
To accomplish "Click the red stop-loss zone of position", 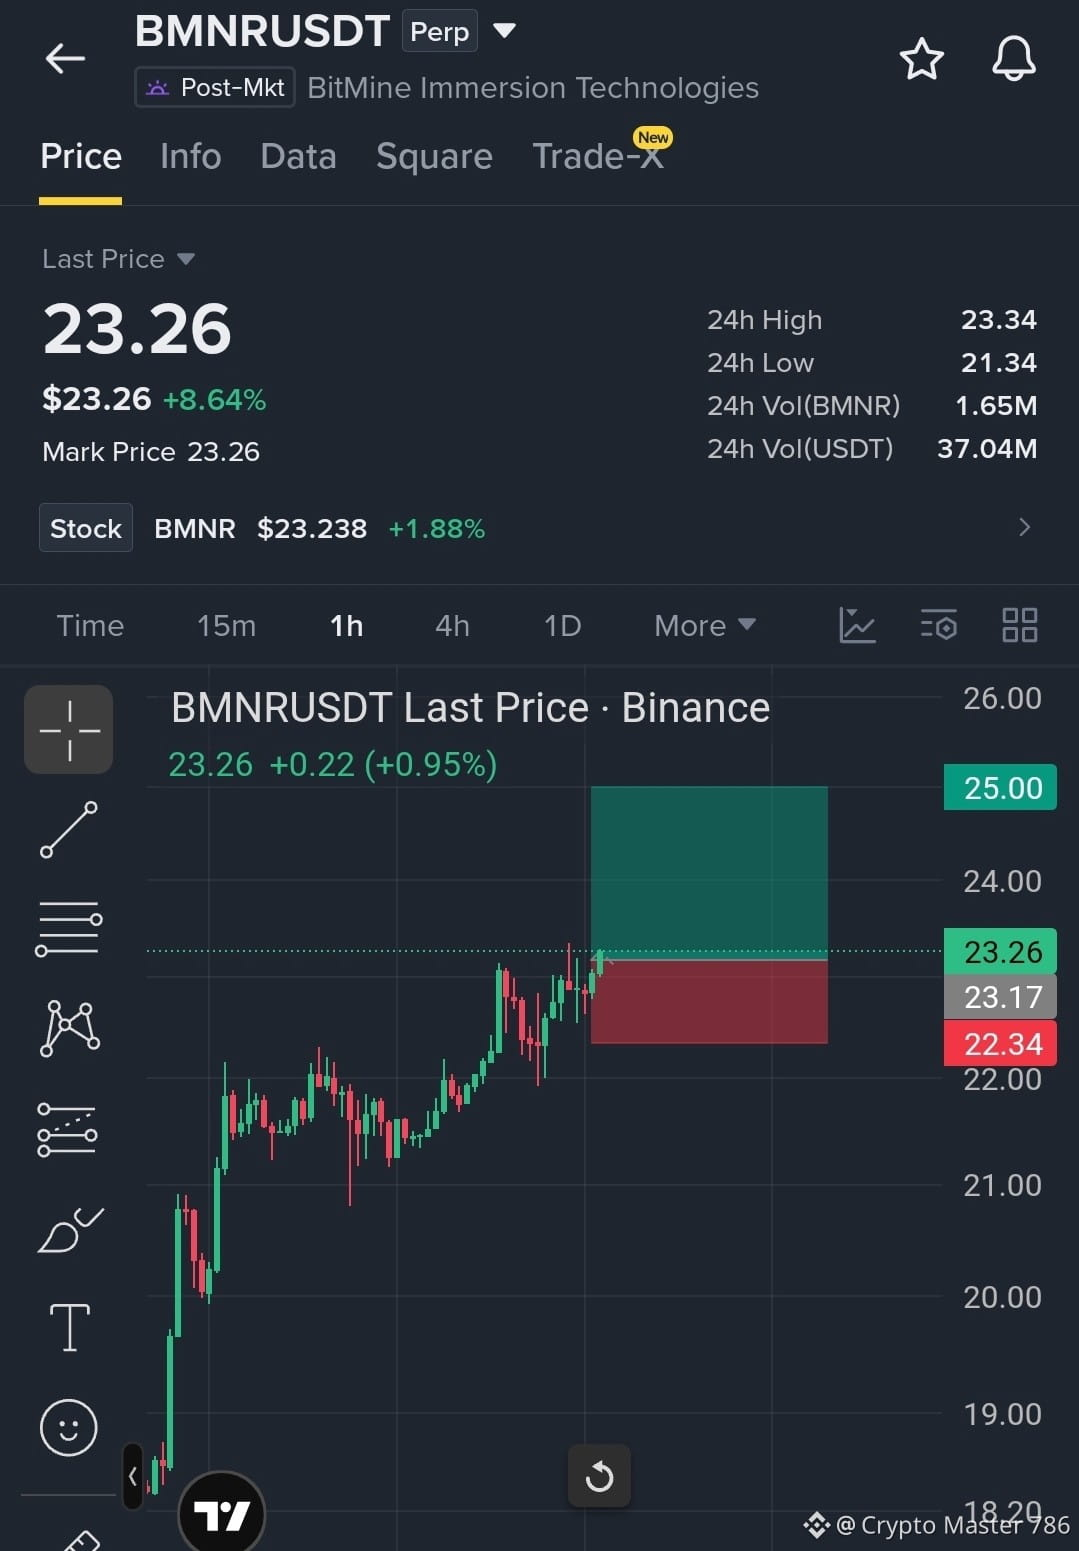I will click(709, 1002).
